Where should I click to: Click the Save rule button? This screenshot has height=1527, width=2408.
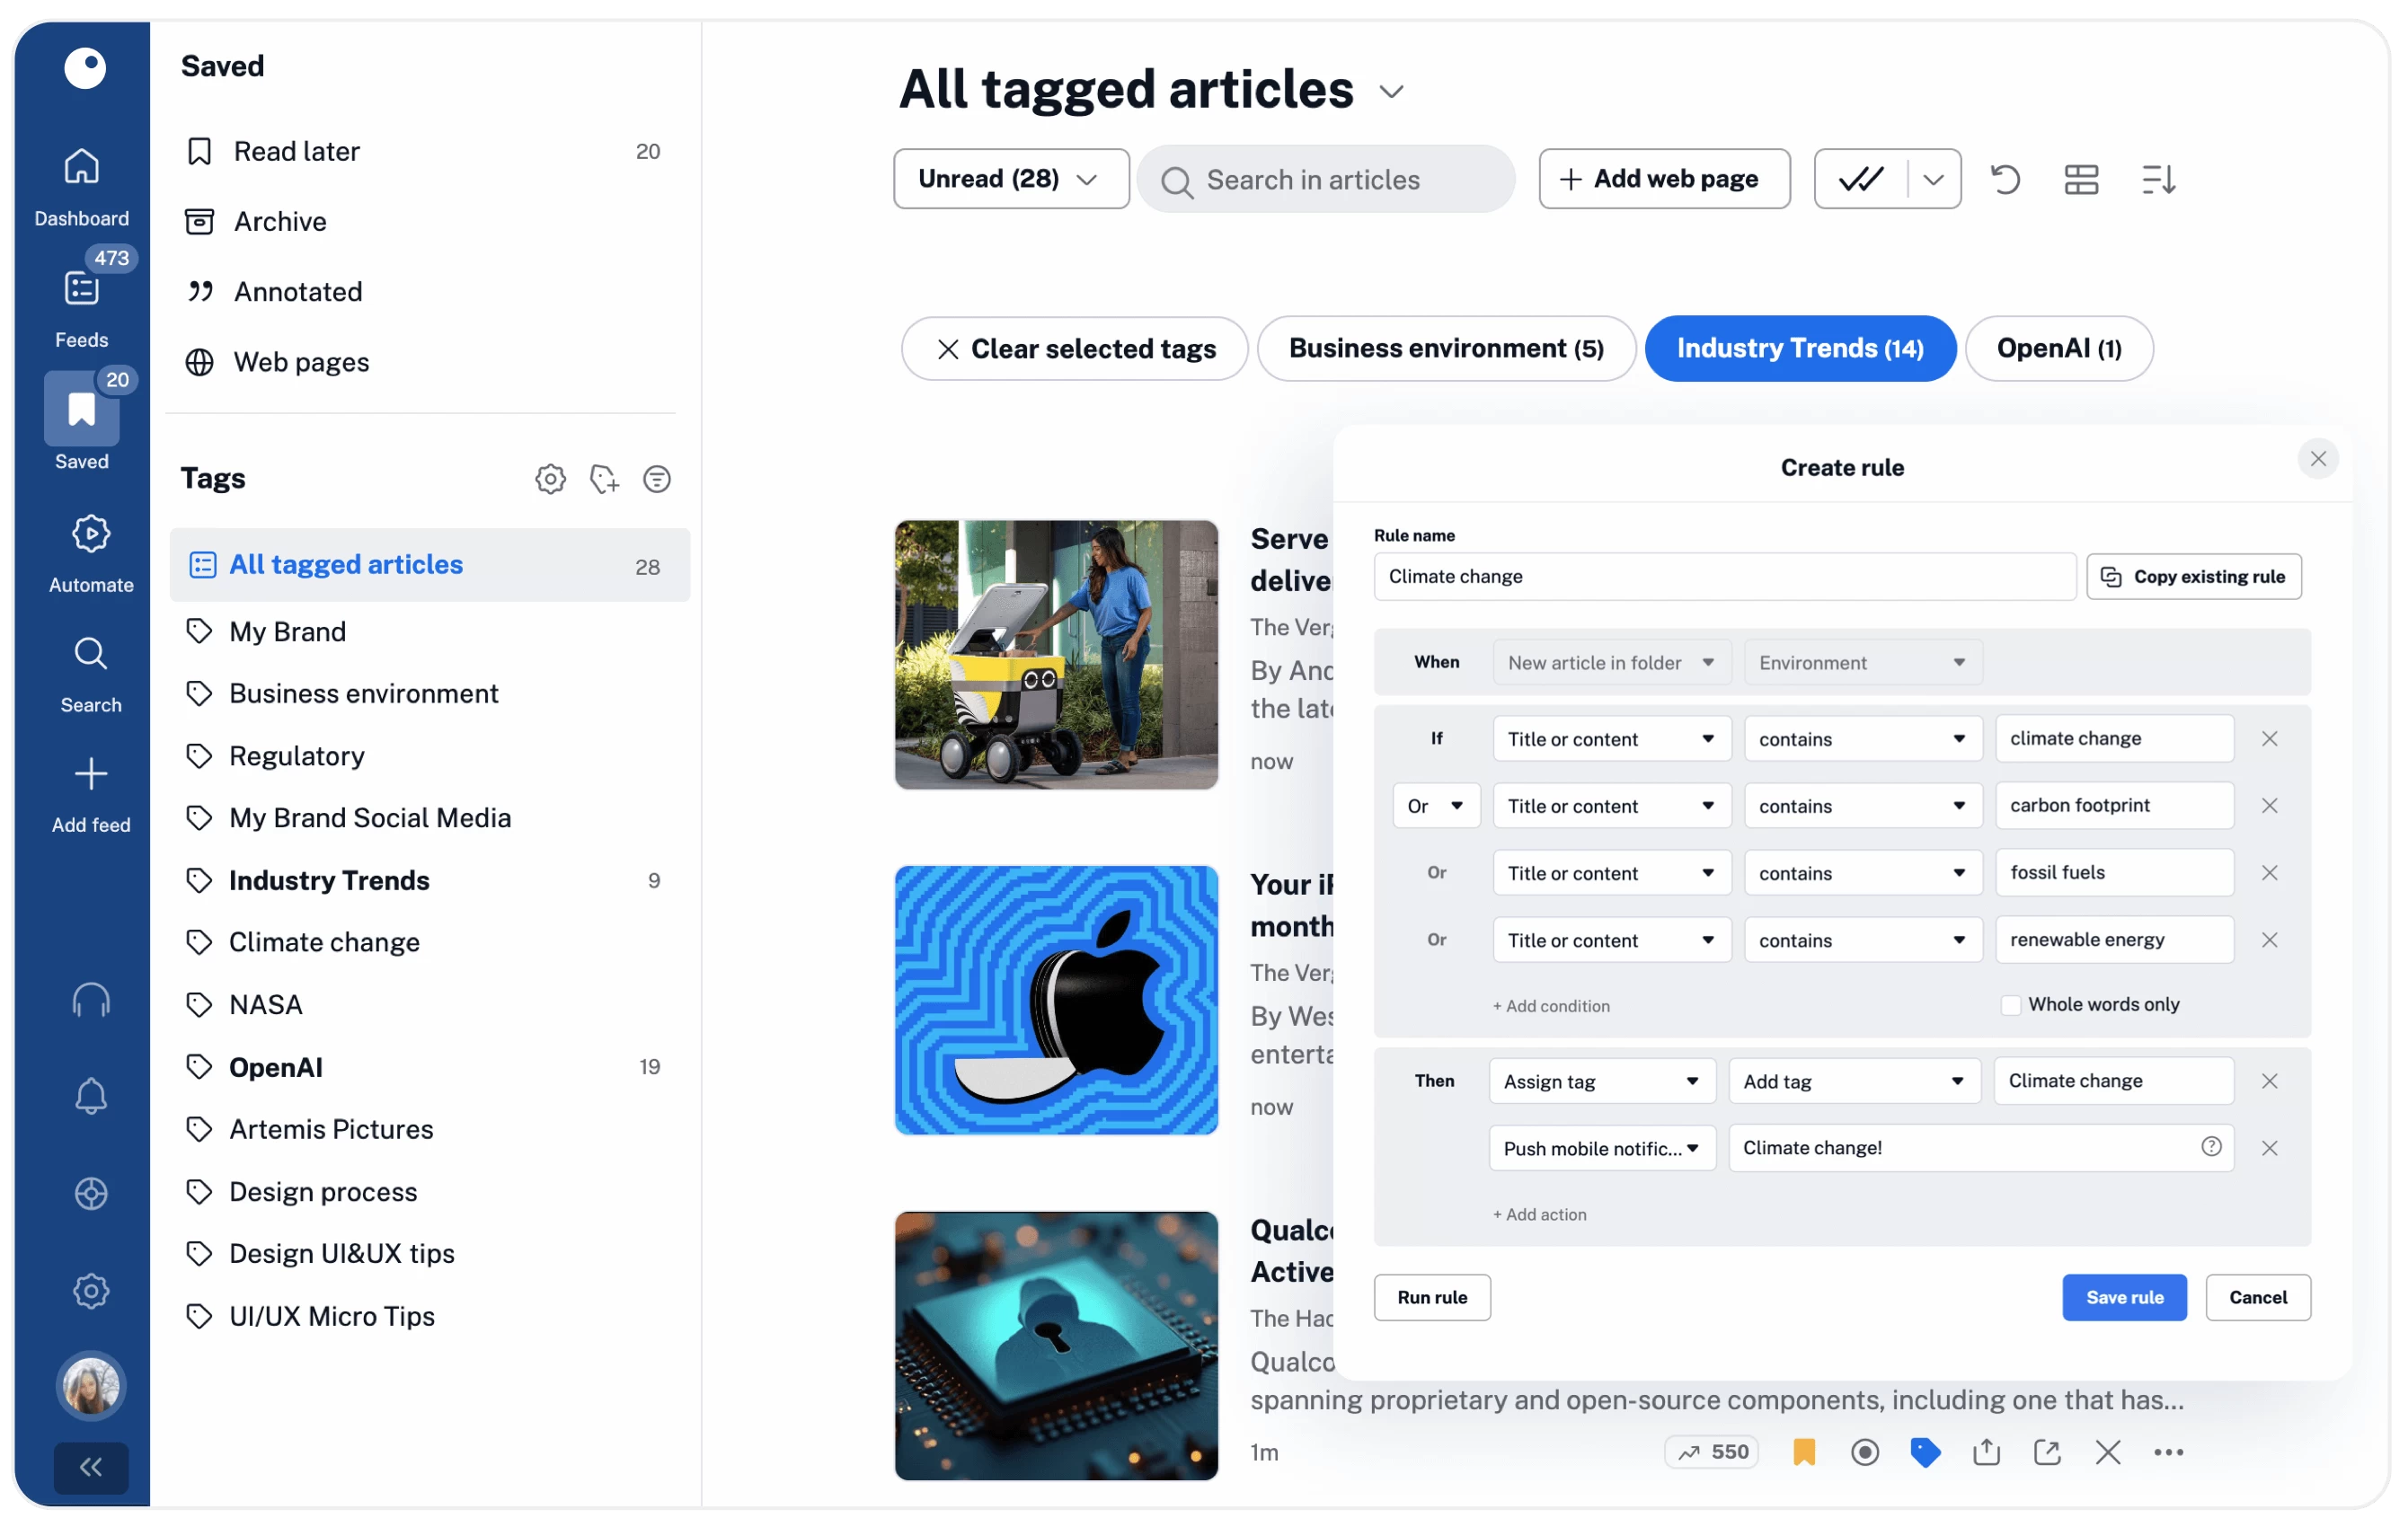2123,1297
